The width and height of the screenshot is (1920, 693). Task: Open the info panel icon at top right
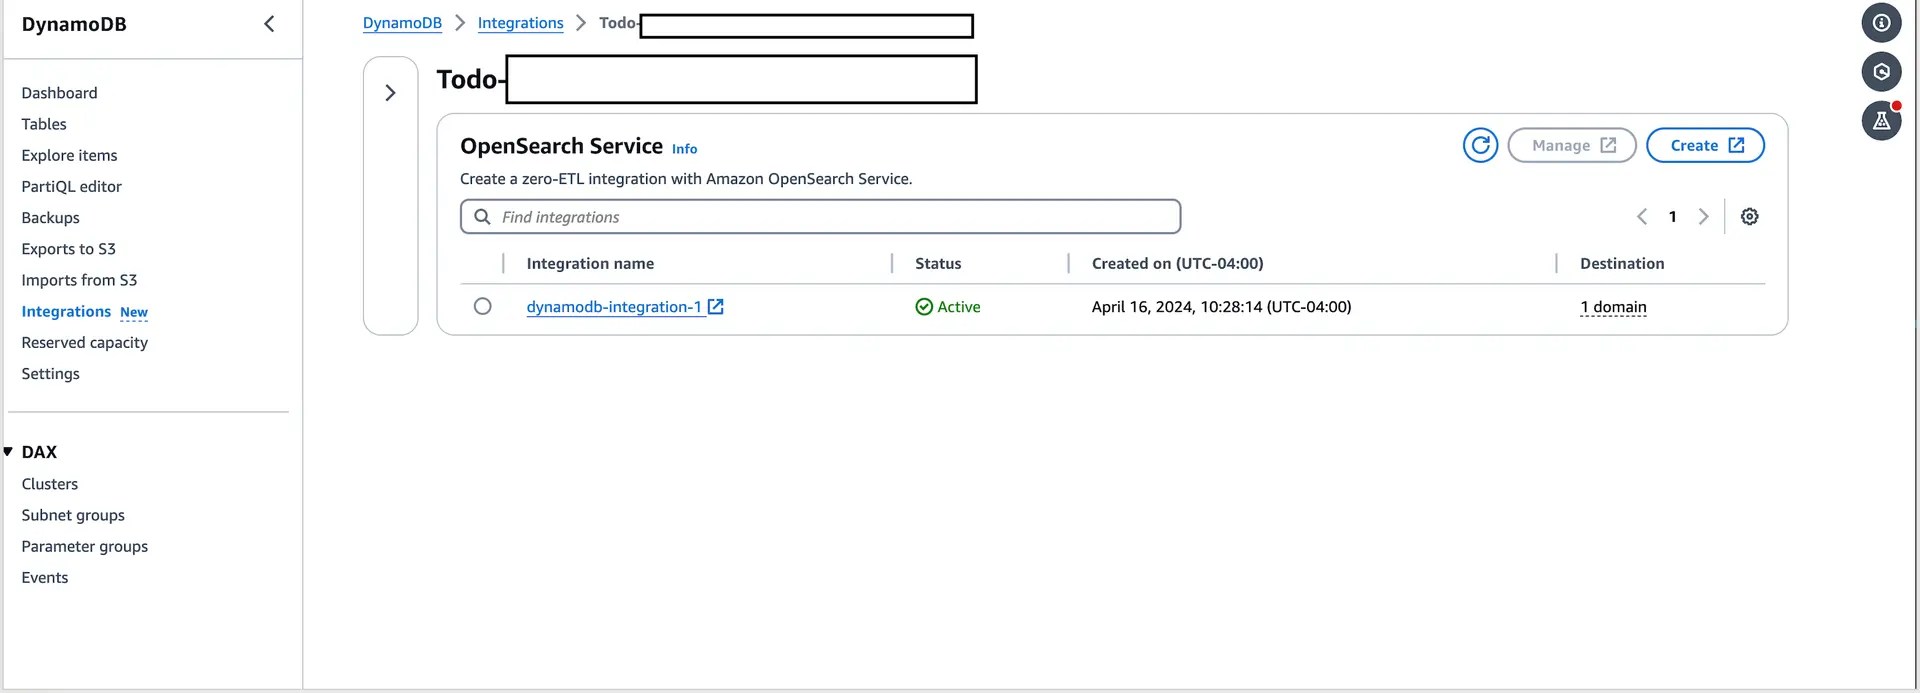(1881, 23)
